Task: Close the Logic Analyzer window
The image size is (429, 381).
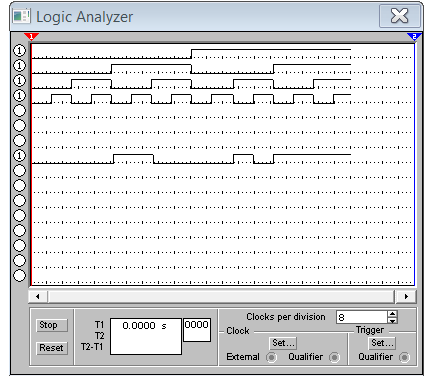Action: coord(399,16)
